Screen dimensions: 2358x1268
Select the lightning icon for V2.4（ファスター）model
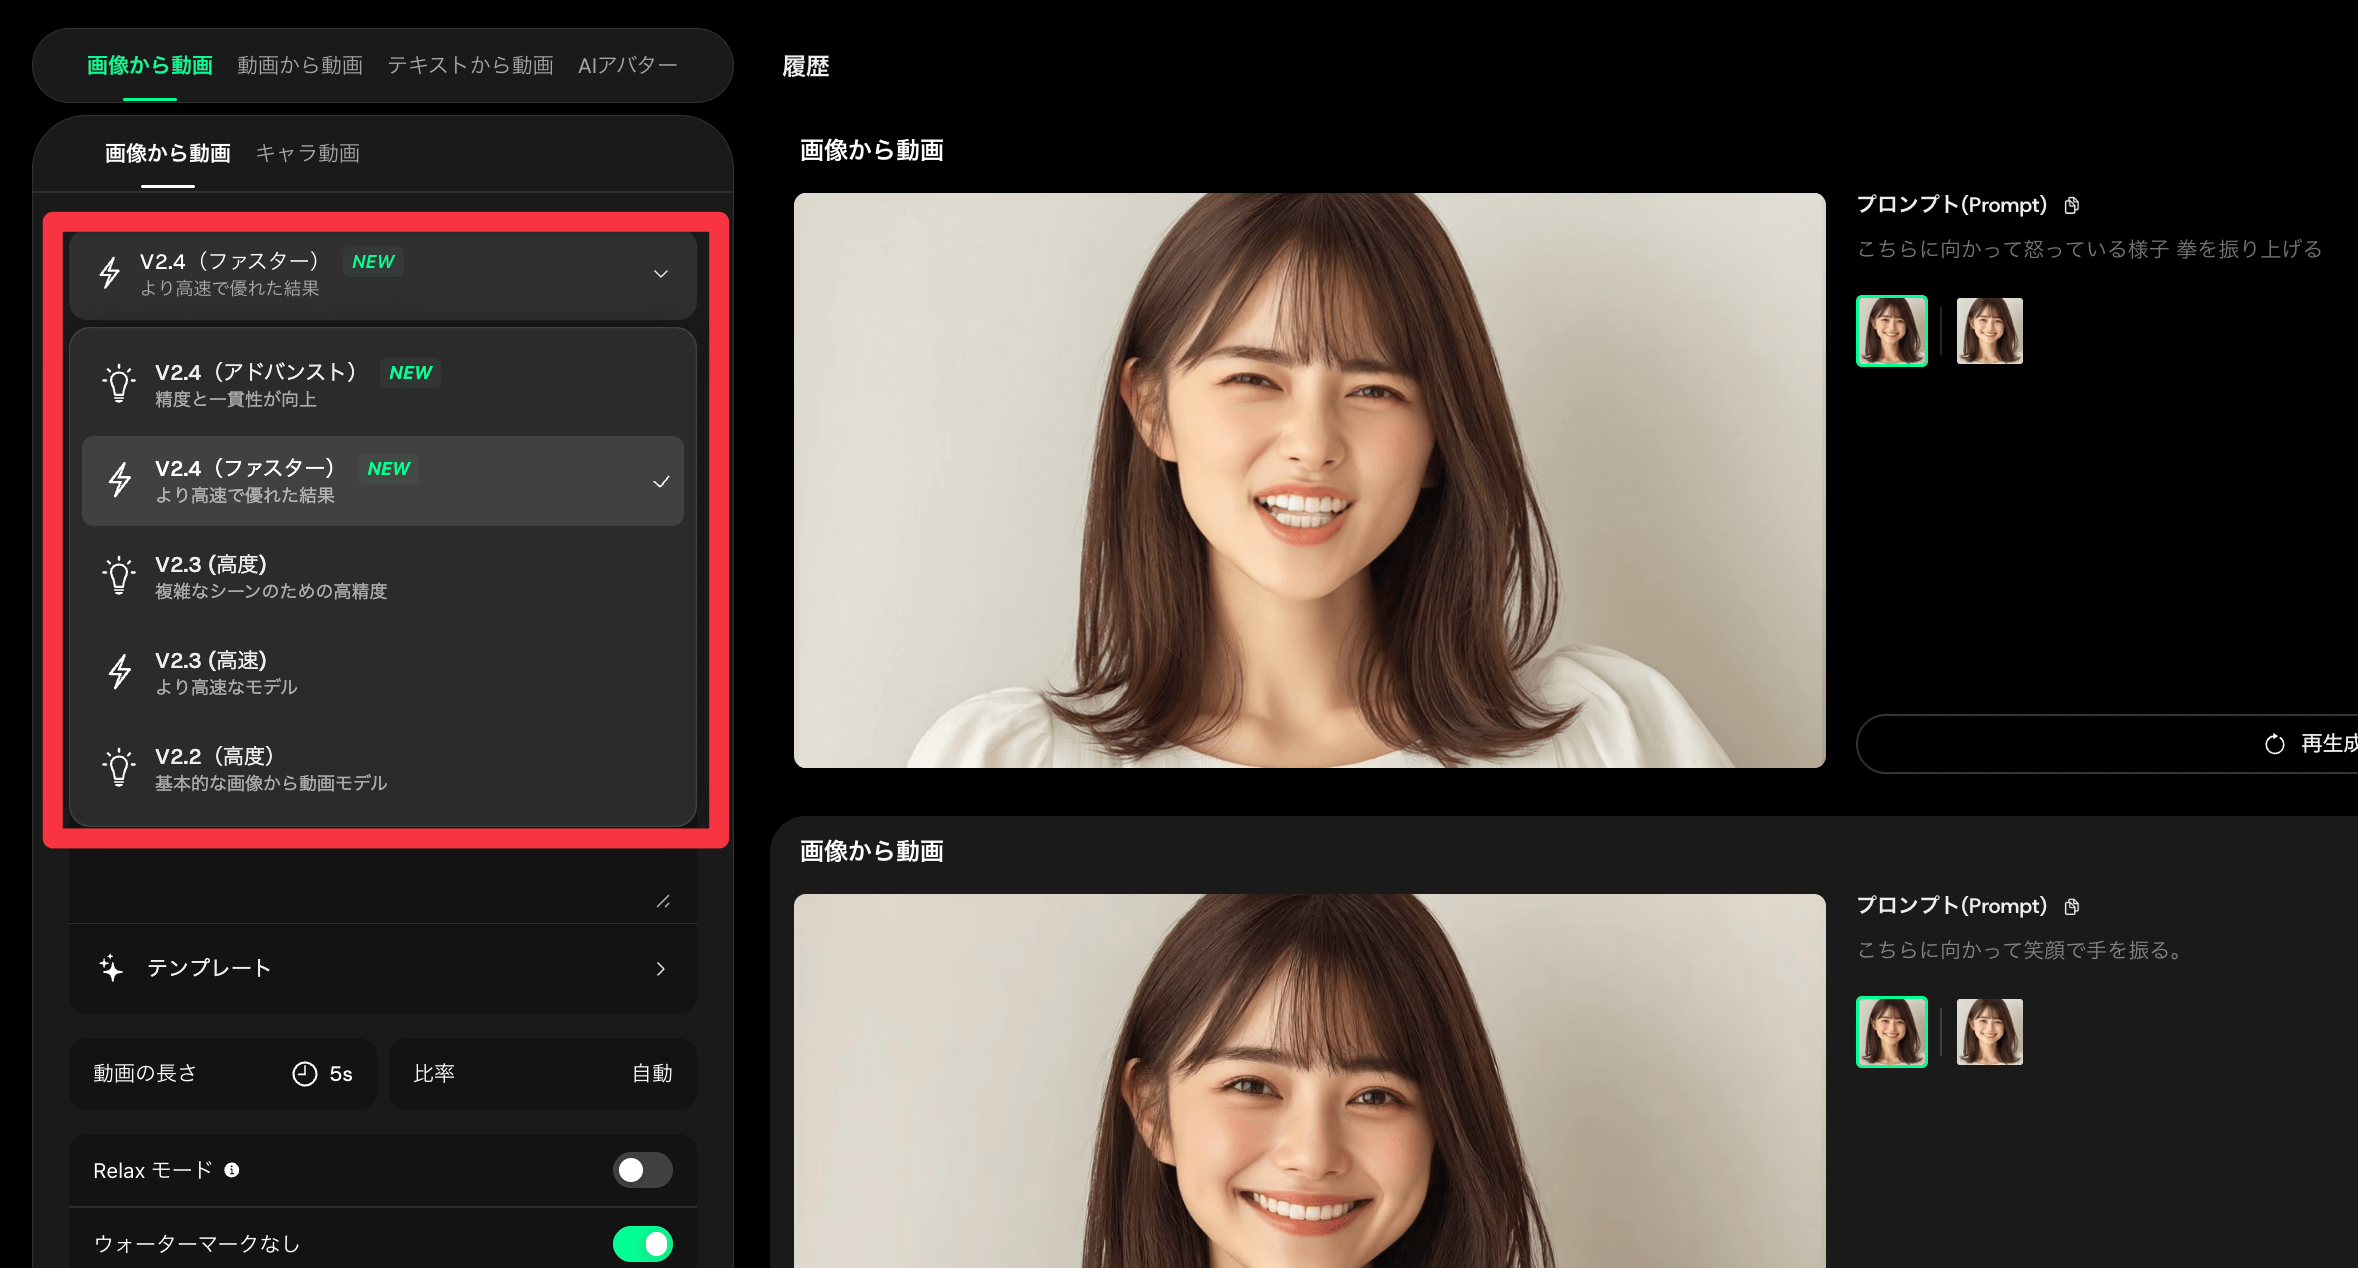[120, 481]
